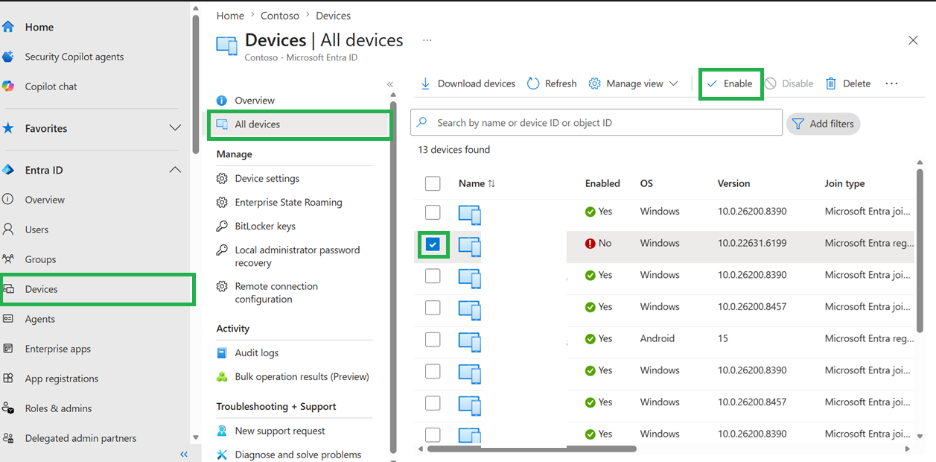
Task: Click the Disable button in the toolbar
Action: (789, 84)
